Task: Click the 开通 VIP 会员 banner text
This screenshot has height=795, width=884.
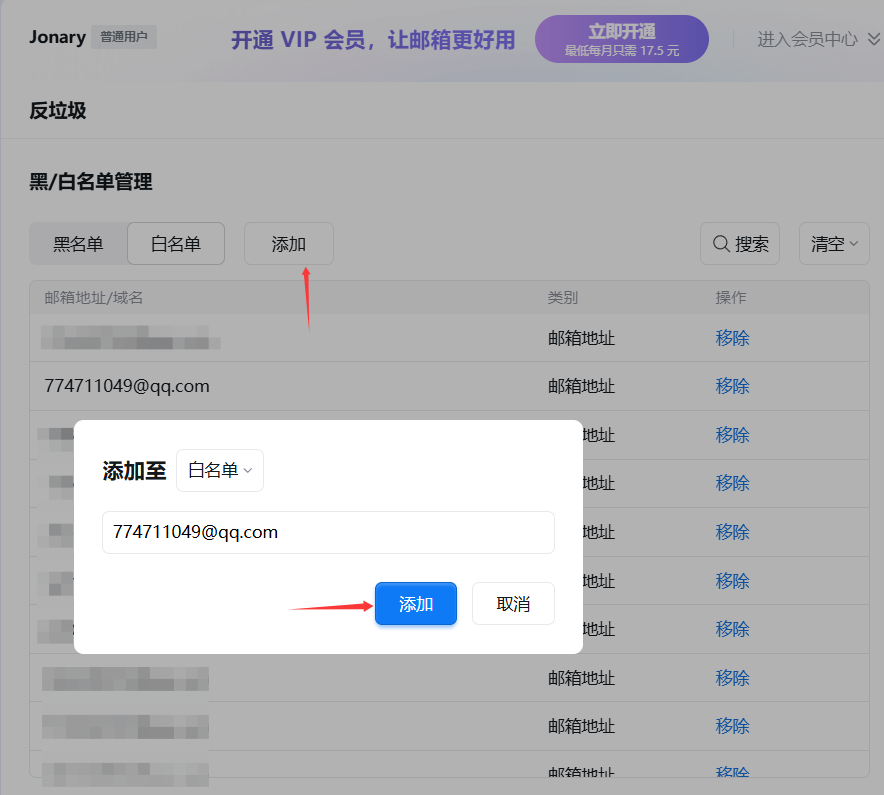Action: (x=373, y=39)
